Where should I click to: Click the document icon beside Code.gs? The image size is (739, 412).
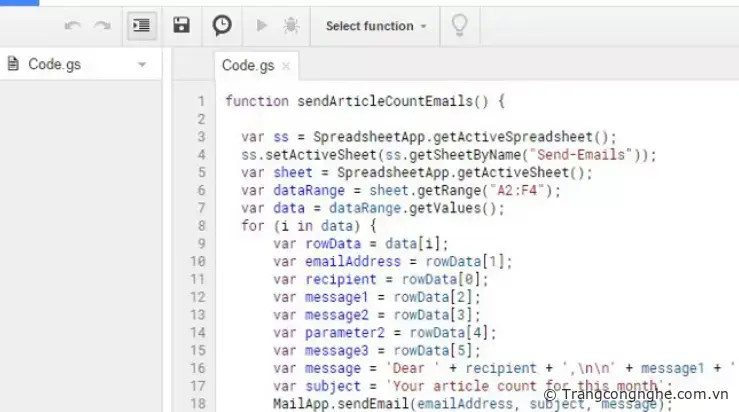13,65
